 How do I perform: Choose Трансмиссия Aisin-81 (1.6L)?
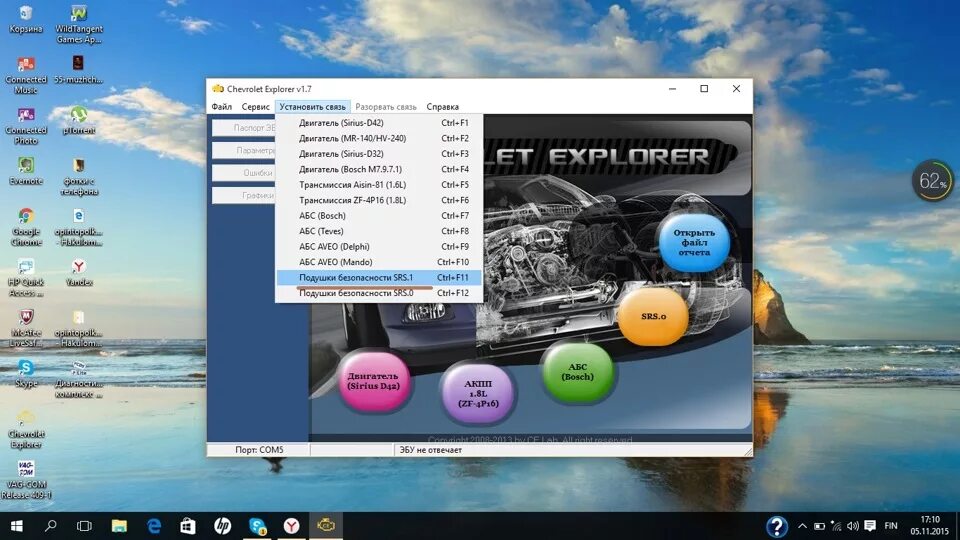point(379,185)
